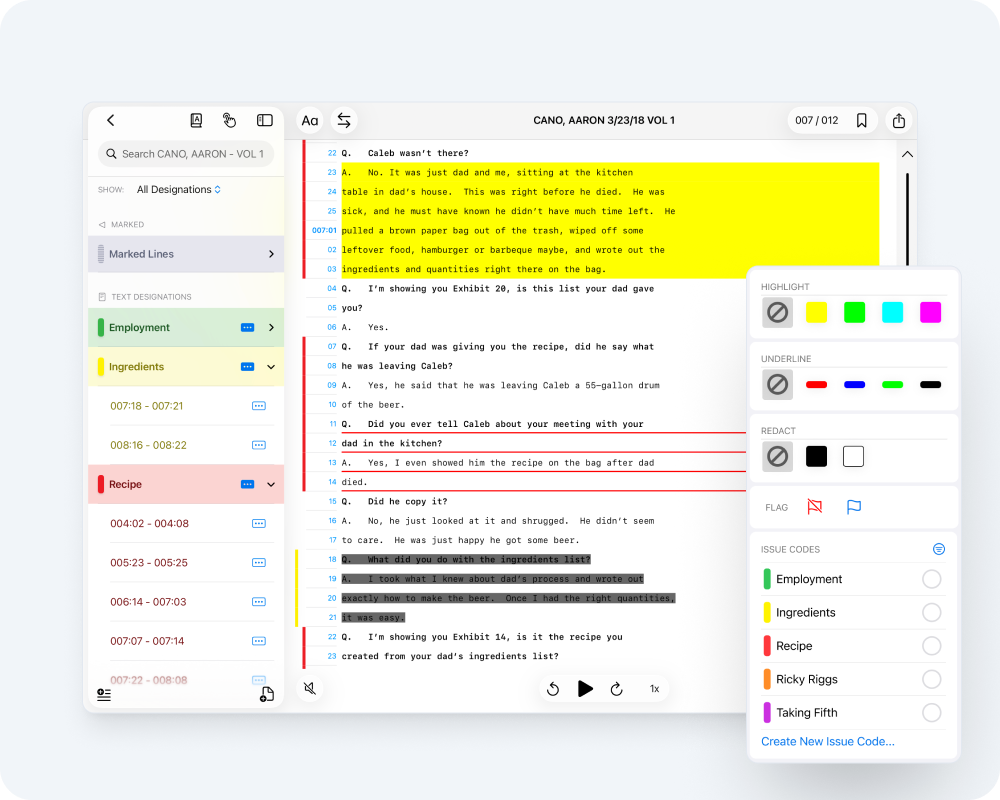This screenshot has height=800, width=1000.
Task: Select designation 007:18 - 007:21
Action: tap(147, 406)
